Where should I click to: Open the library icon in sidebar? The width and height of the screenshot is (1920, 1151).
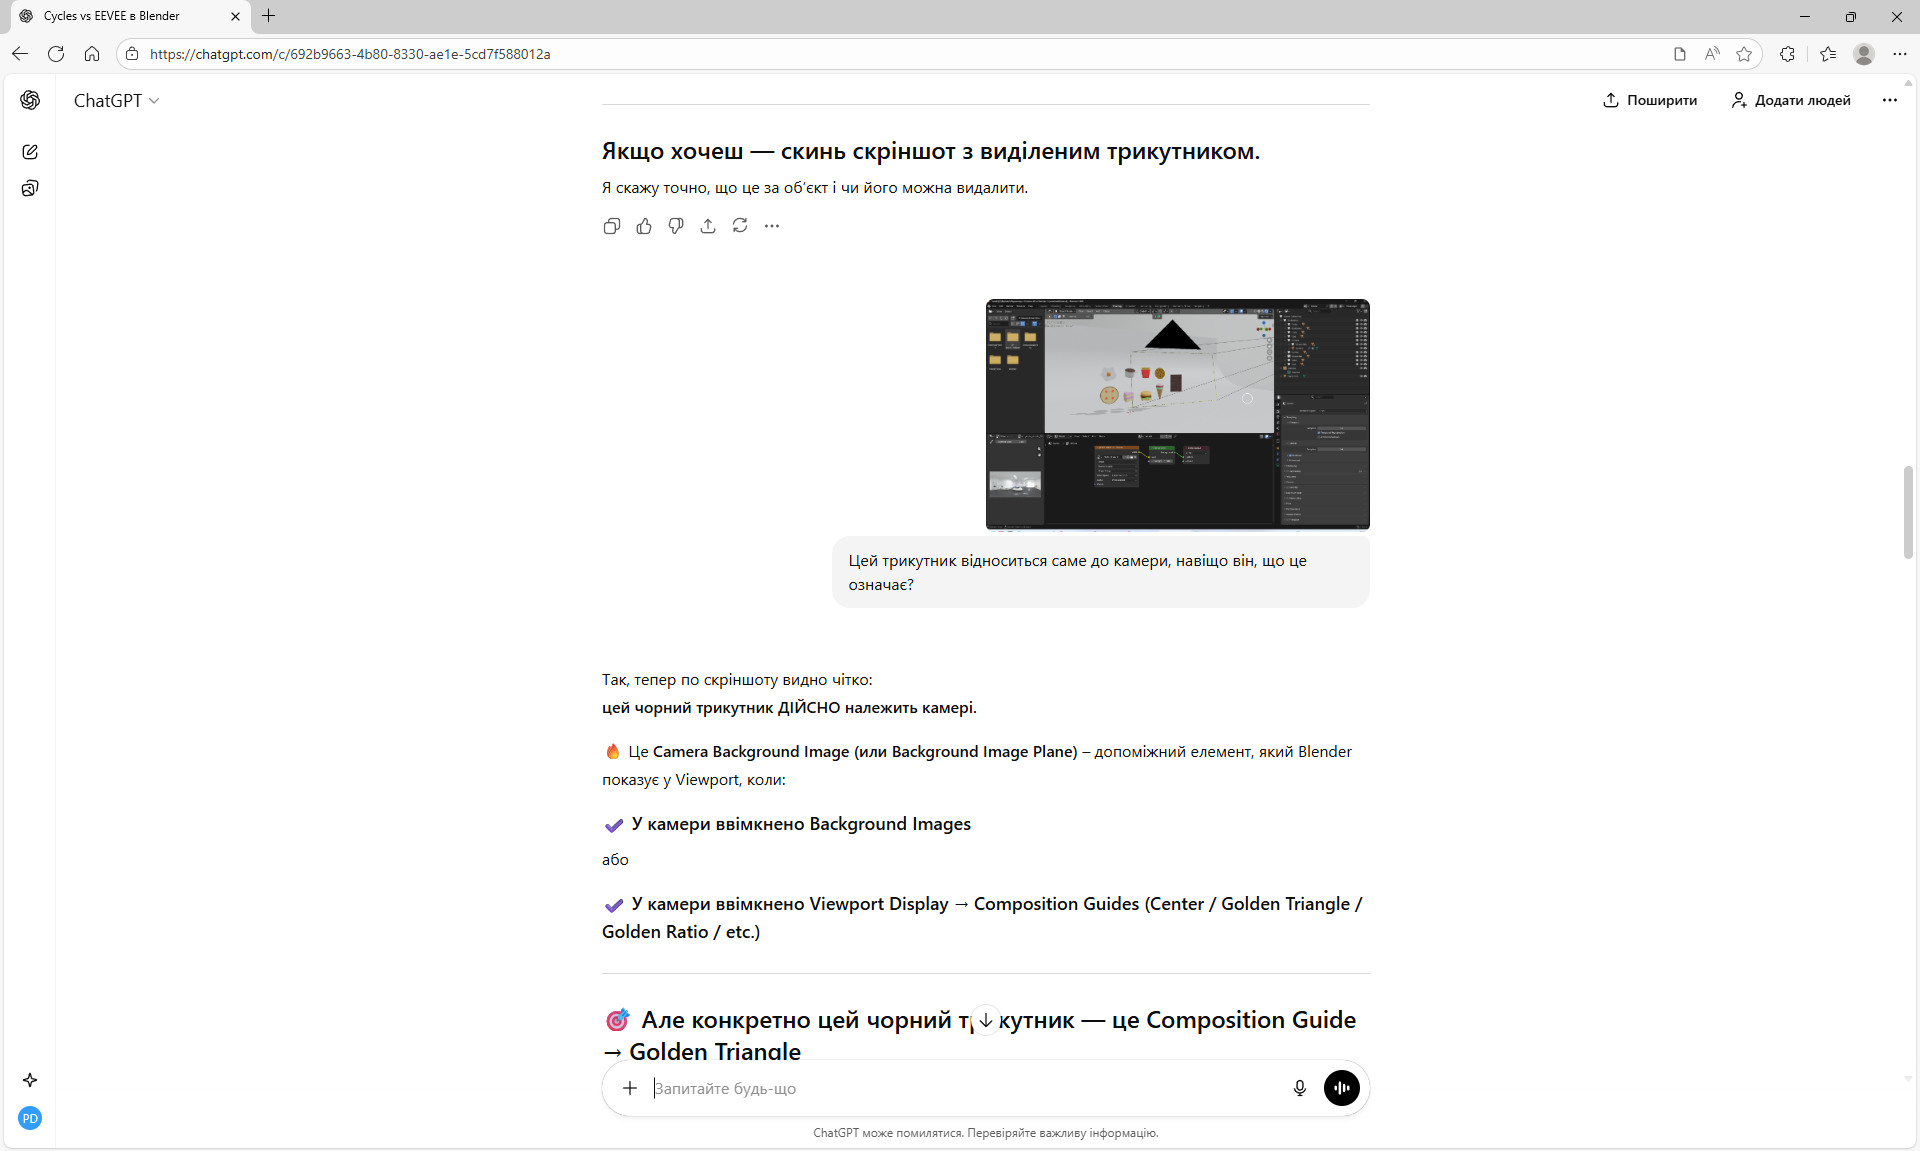pos(30,188)
